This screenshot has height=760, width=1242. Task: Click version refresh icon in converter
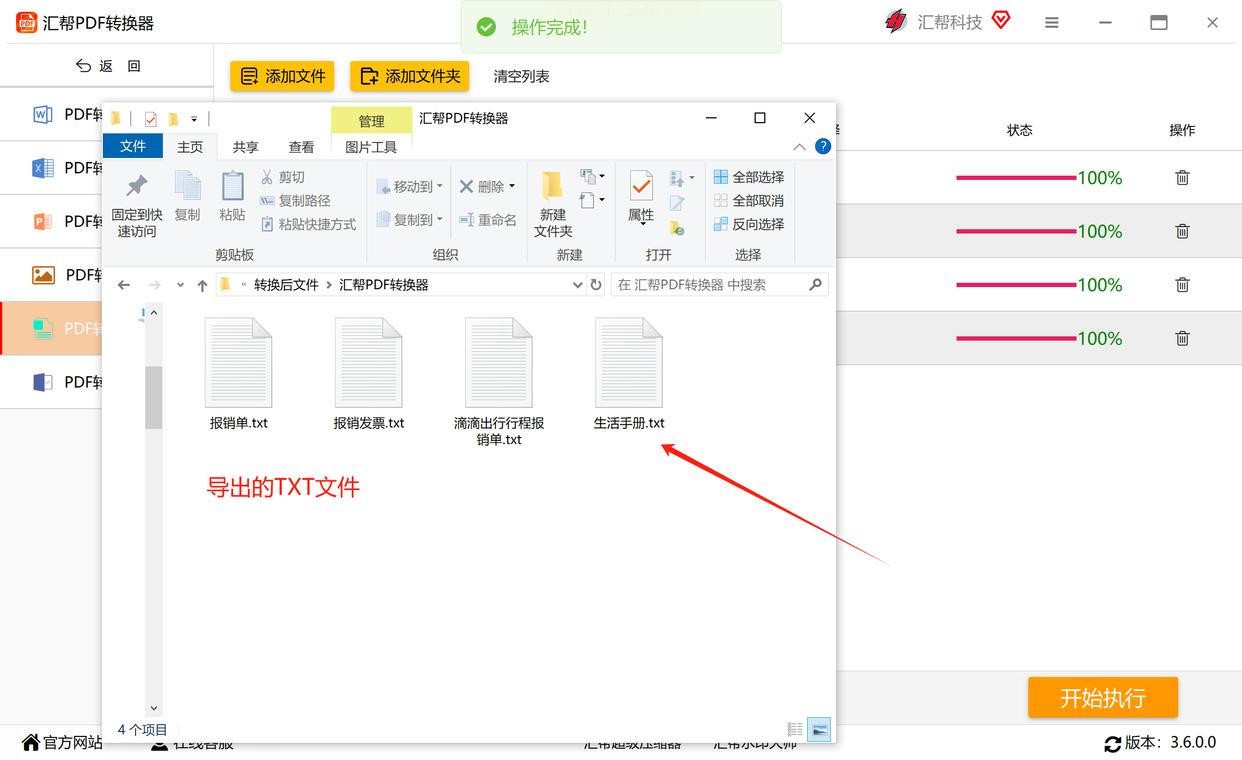[x=1112, y=743]
